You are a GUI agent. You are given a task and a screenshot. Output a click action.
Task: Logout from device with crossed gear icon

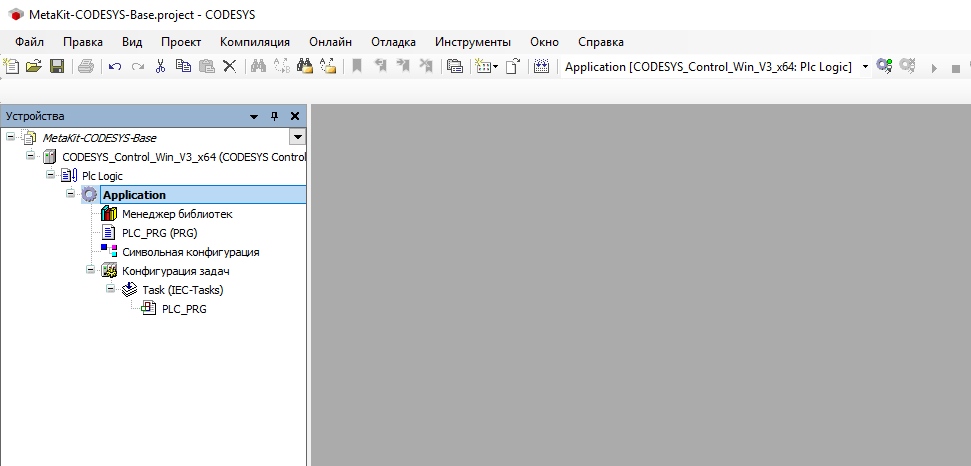pos(907,66)
